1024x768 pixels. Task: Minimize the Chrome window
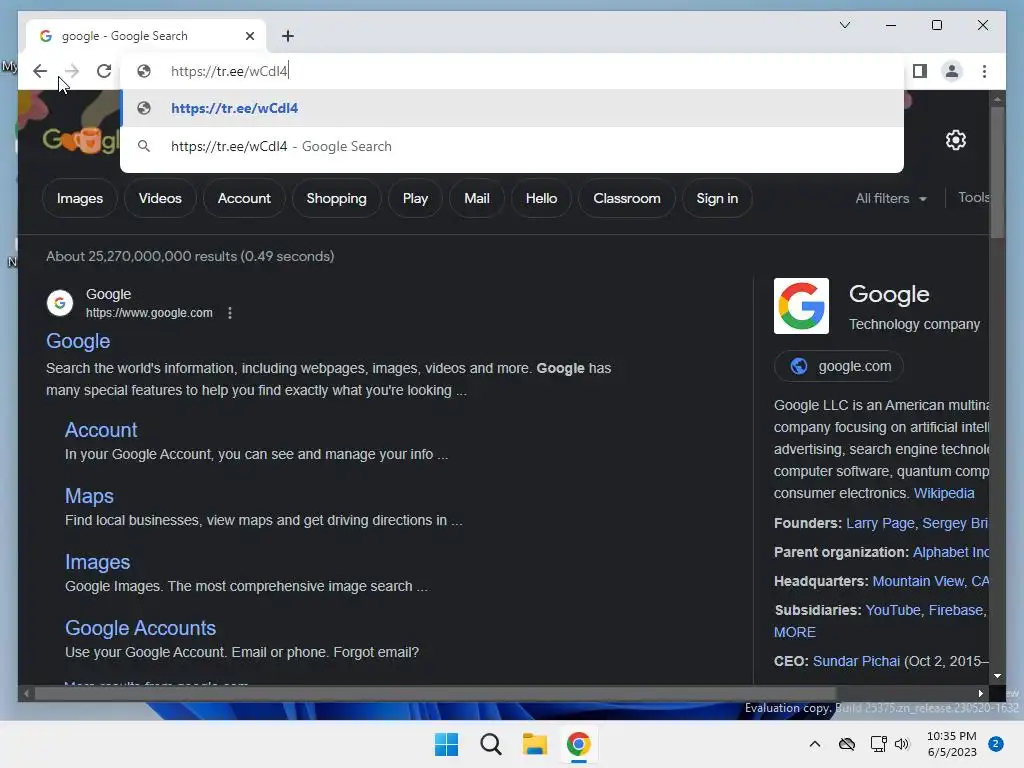click(x=891, y=25)
